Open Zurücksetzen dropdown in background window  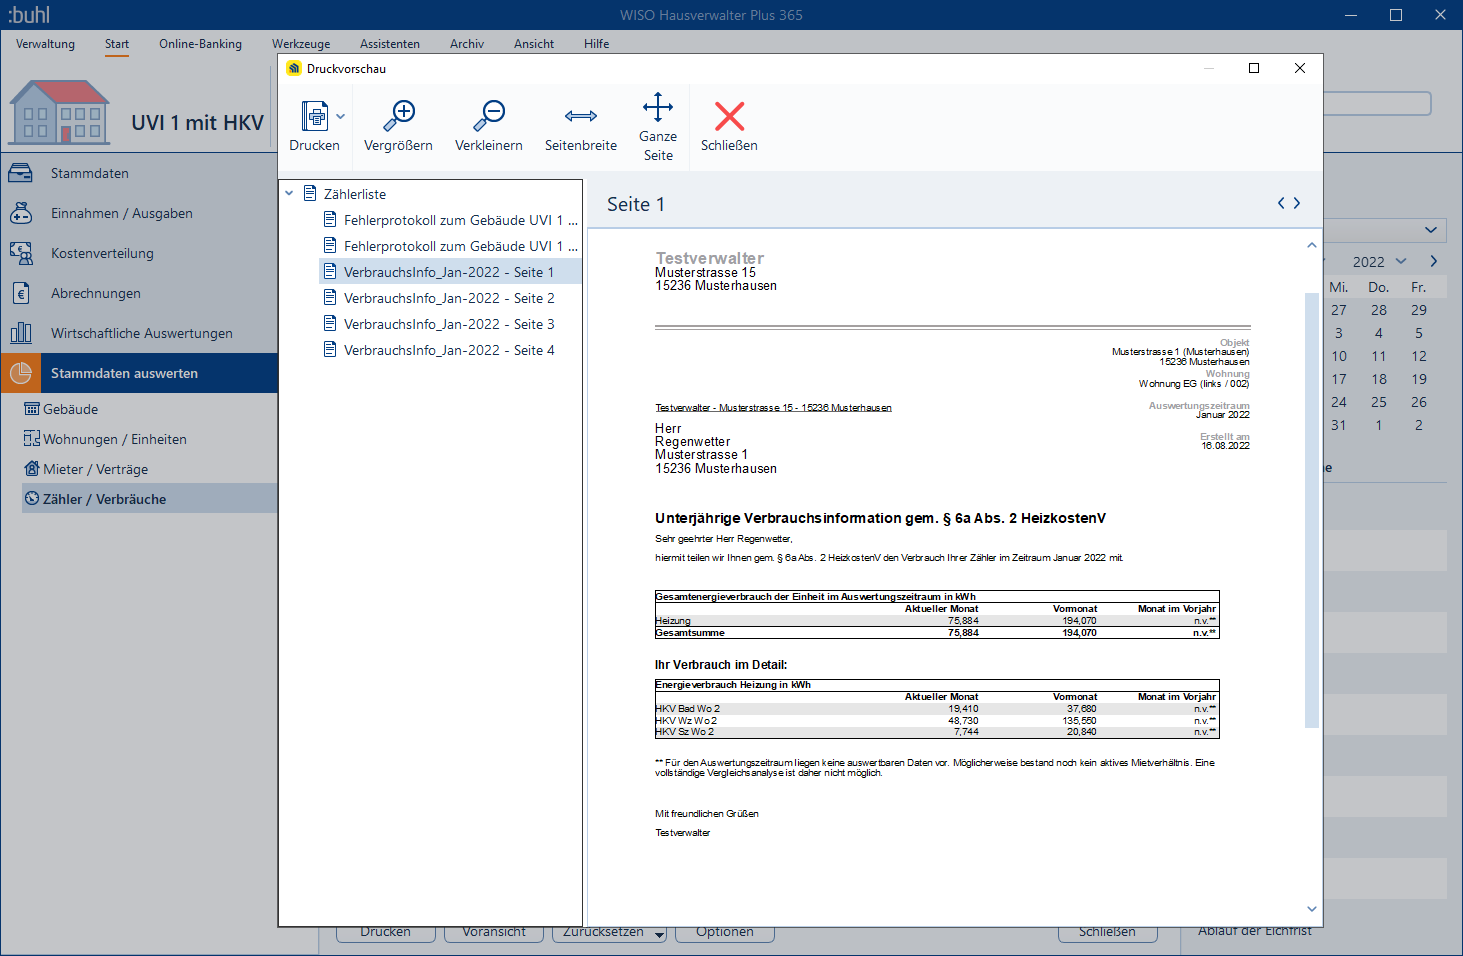(x=659, y=934)
